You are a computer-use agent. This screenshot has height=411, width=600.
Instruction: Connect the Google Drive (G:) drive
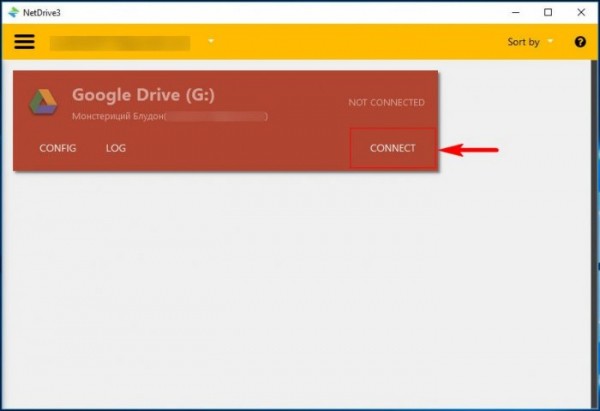click(393, 148)
